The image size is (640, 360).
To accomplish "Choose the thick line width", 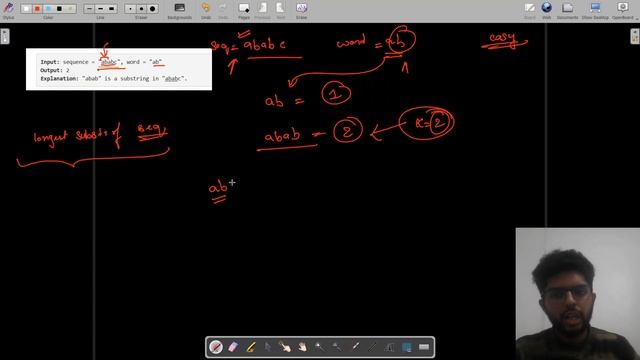I will [111, 9].
